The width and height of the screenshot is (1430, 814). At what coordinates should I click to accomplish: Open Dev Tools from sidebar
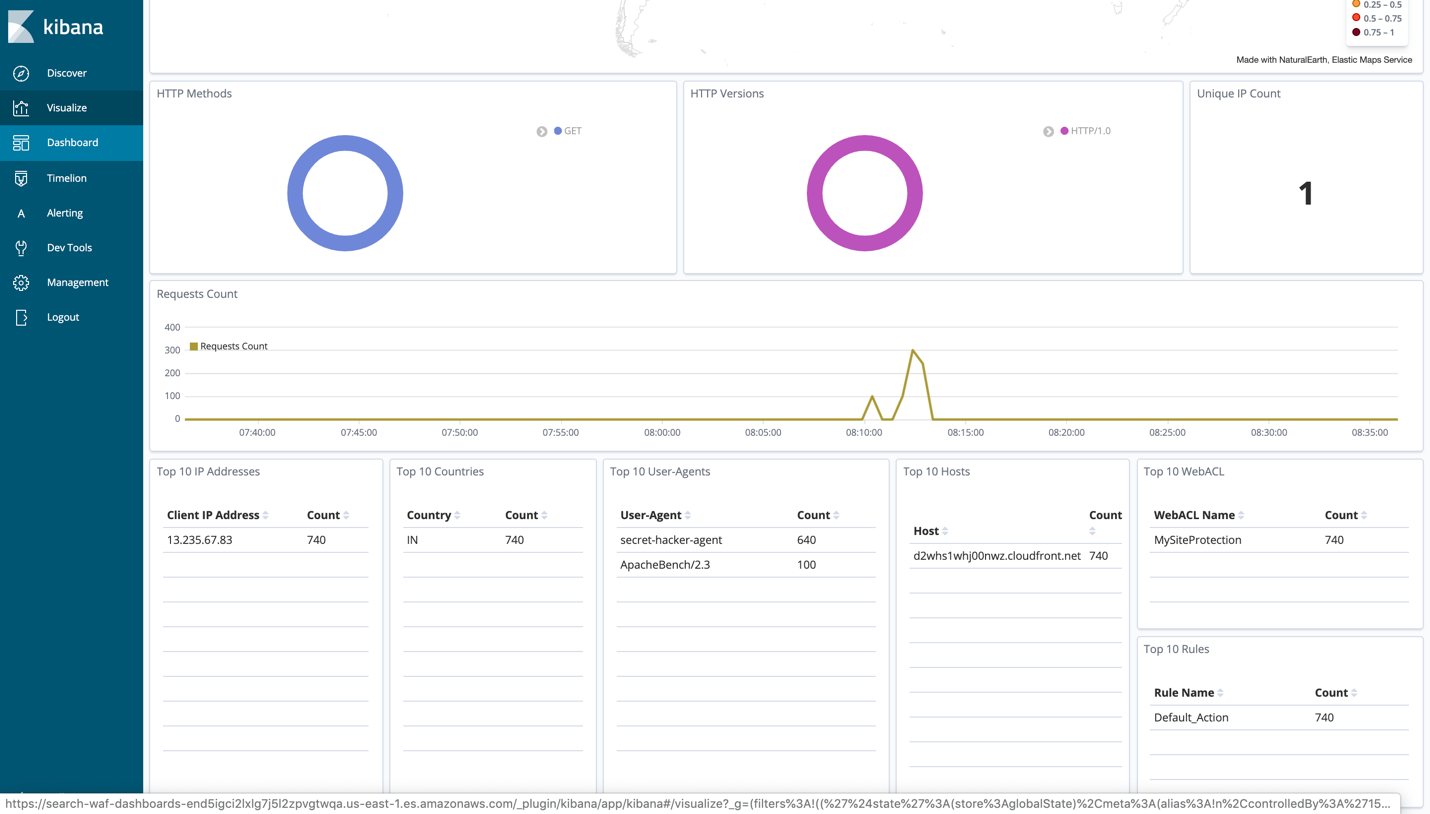pos(71,248)
